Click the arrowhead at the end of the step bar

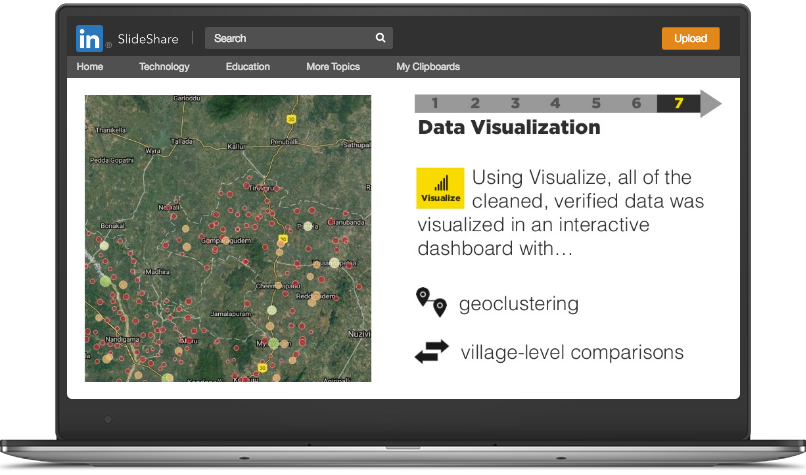tap(710, 103)
